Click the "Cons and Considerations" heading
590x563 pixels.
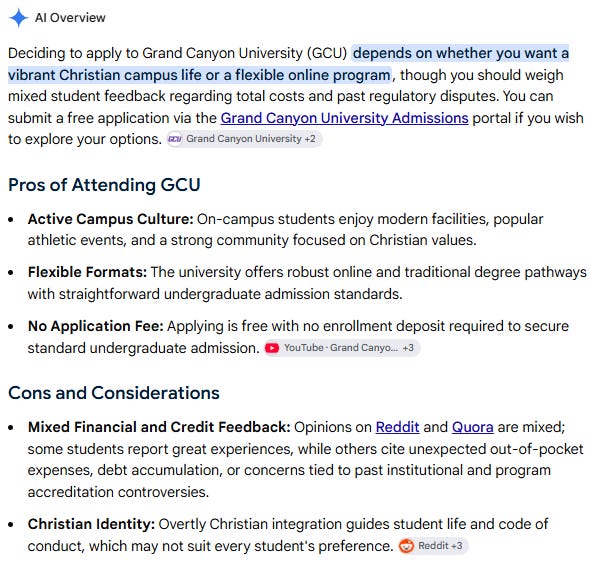point(114,393)
